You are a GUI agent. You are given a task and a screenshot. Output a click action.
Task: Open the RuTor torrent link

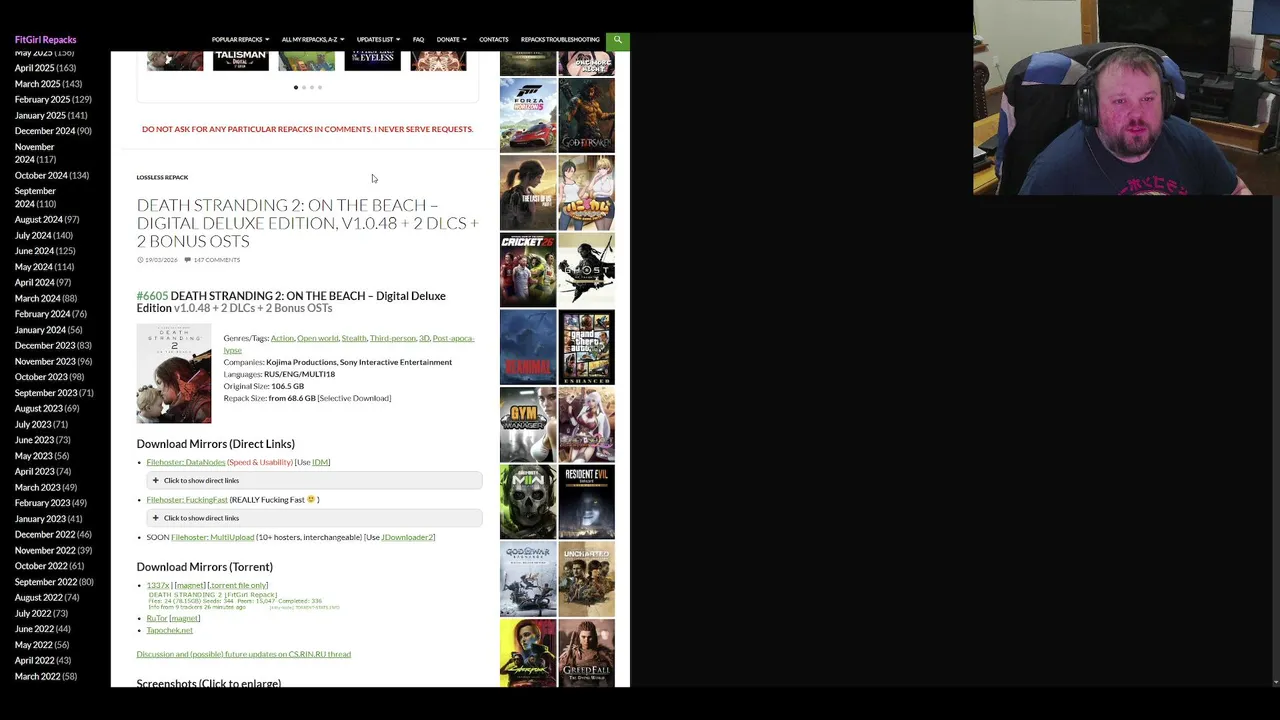pos(156,618)
